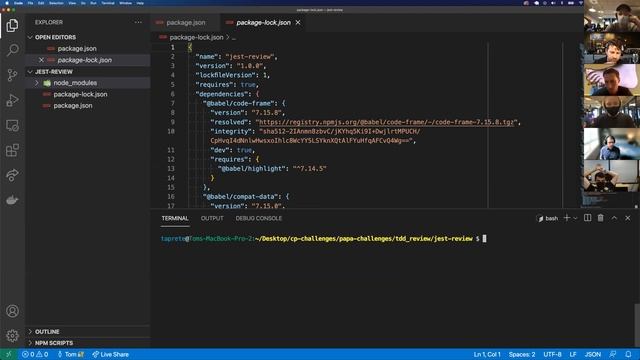Open the registry.npmjs.org code-frame URL link

(x=386, y=122)
